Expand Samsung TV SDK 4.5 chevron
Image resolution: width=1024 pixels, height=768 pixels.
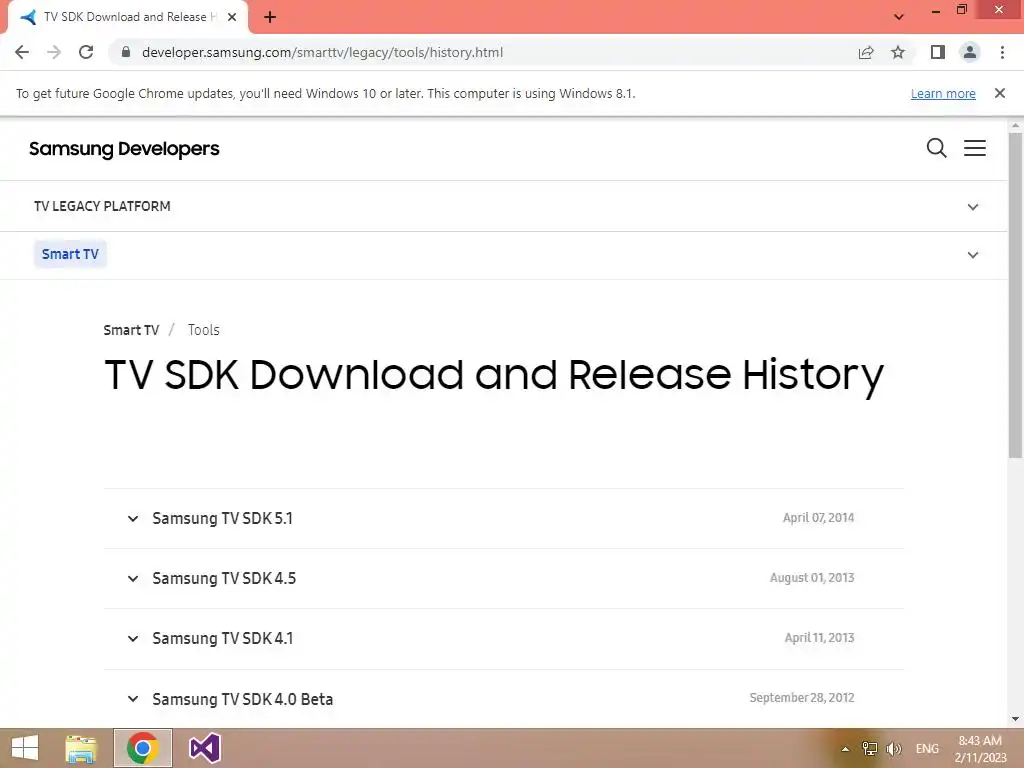click(133, 579)
